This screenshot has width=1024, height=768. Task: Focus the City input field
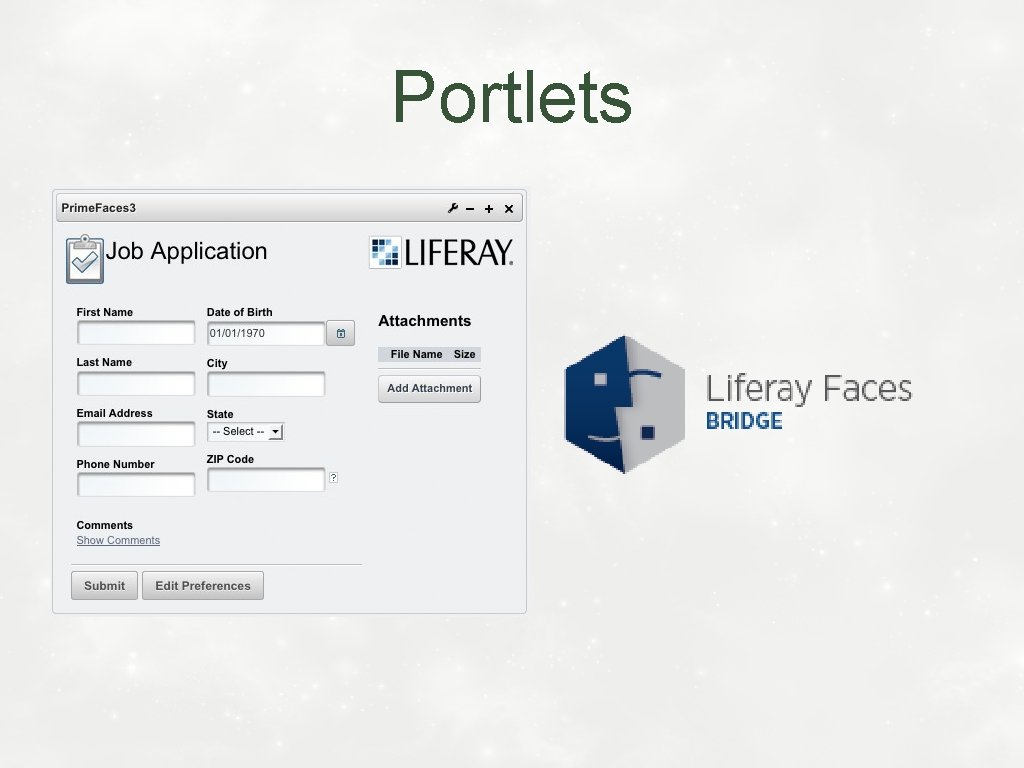[266, 384]
